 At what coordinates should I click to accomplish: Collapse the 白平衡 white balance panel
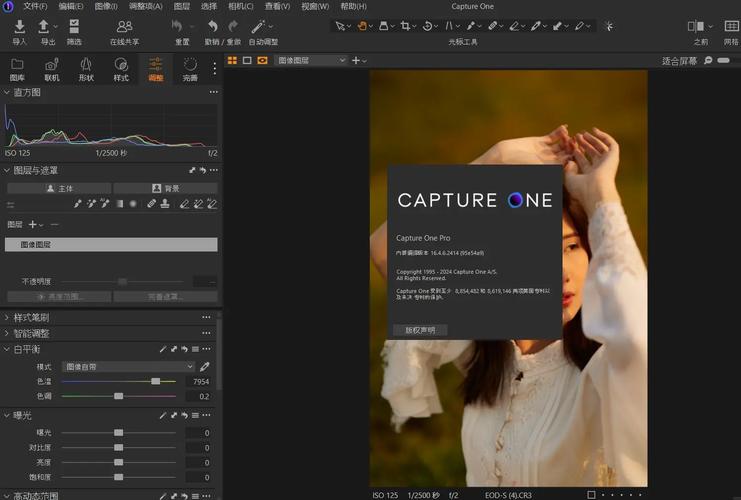click(x=7, y=349)
